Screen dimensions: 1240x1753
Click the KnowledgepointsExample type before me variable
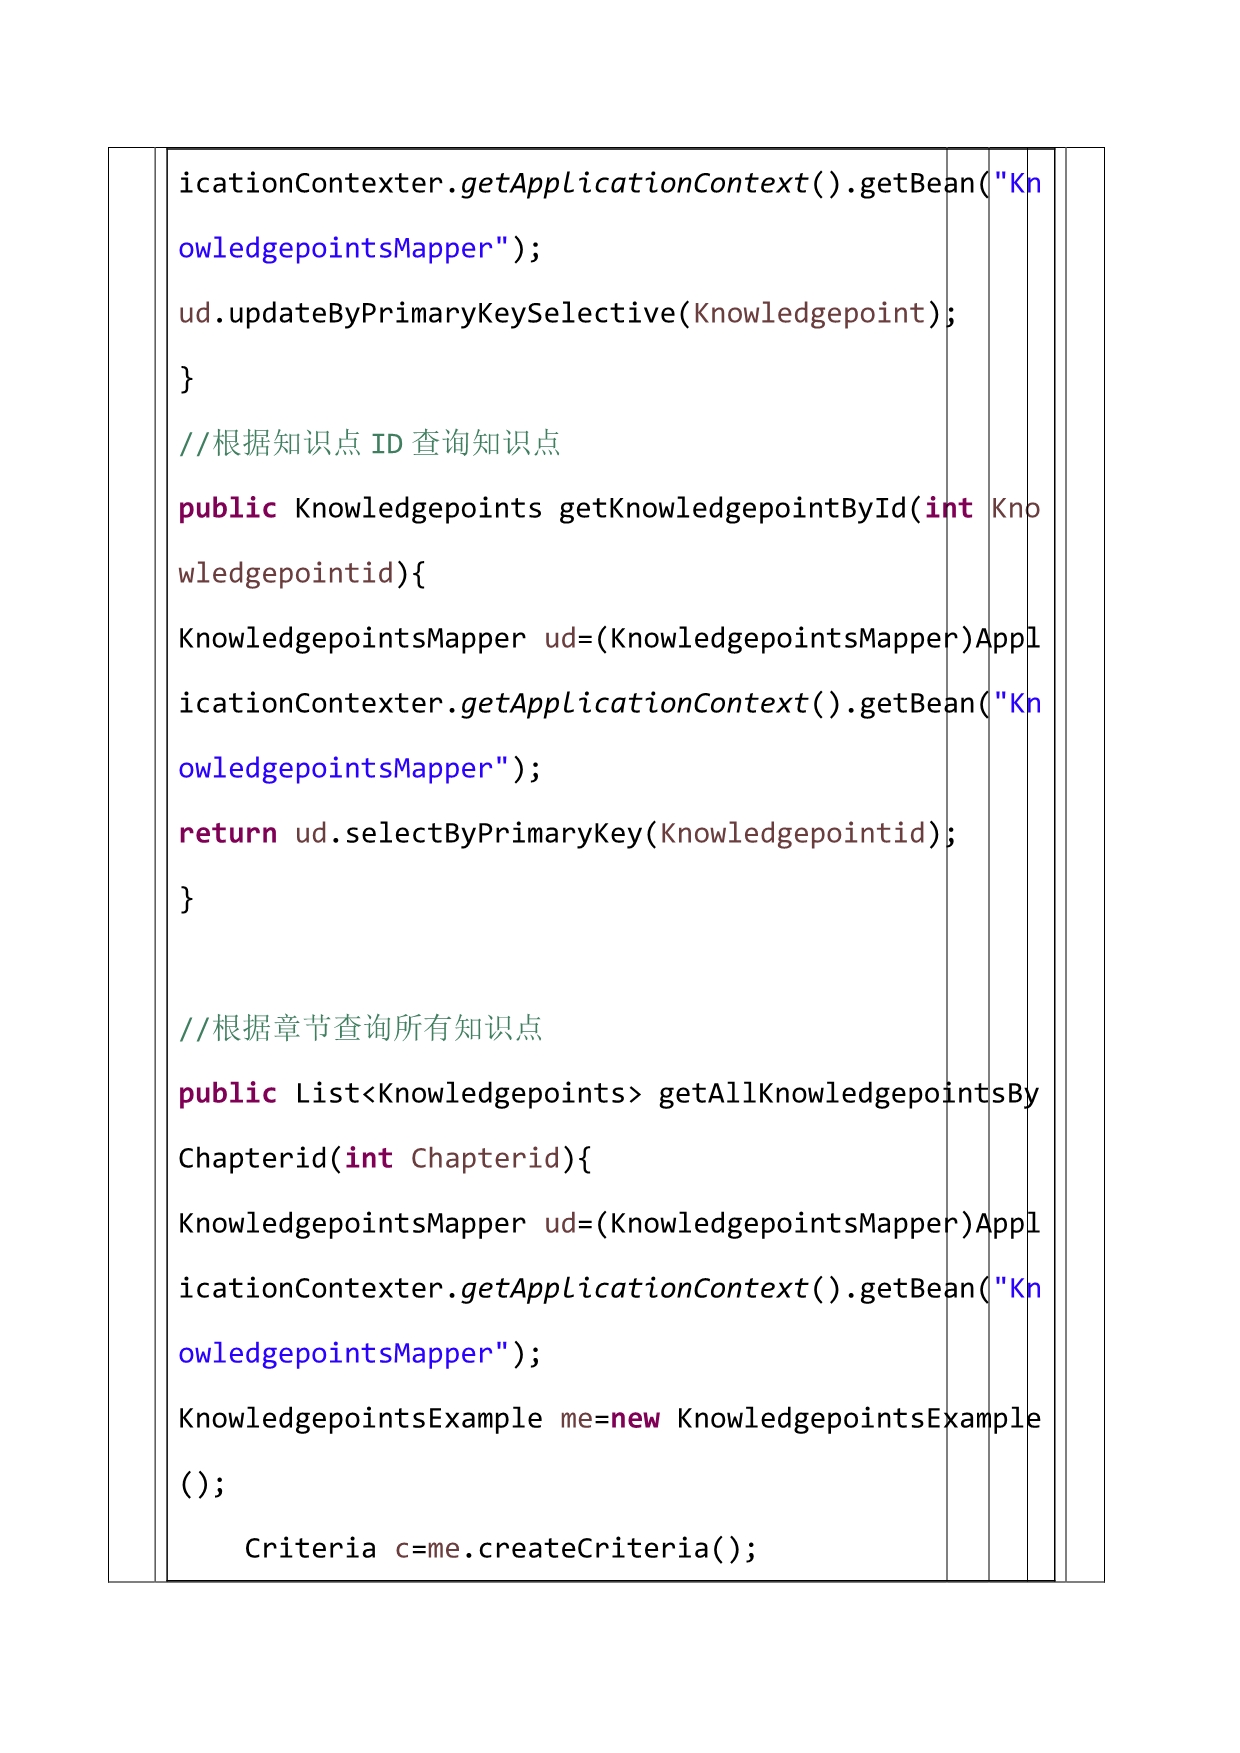coord(360,1419)
